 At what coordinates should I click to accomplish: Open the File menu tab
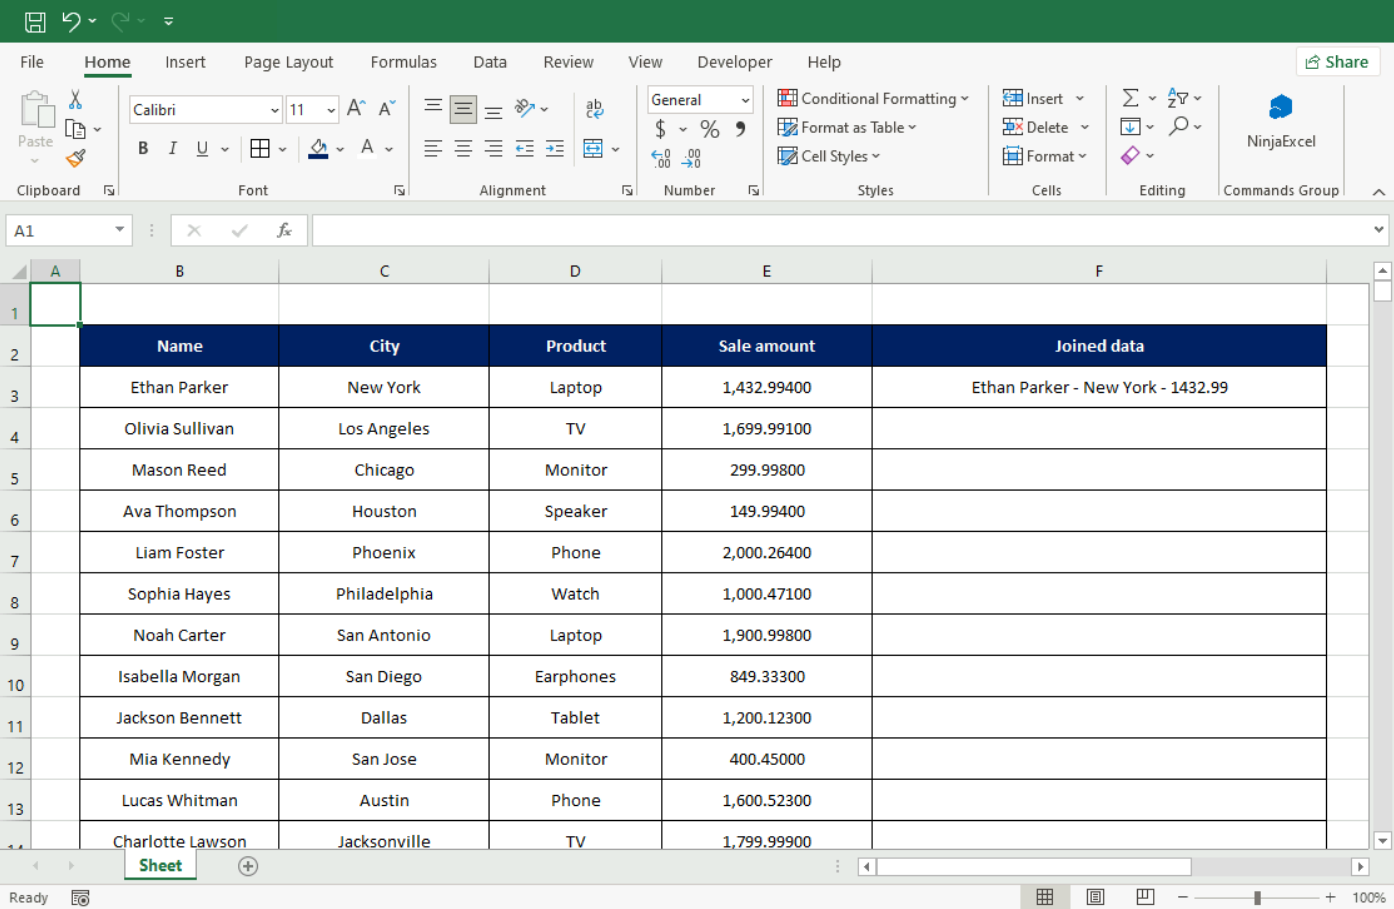pos(32,62)
